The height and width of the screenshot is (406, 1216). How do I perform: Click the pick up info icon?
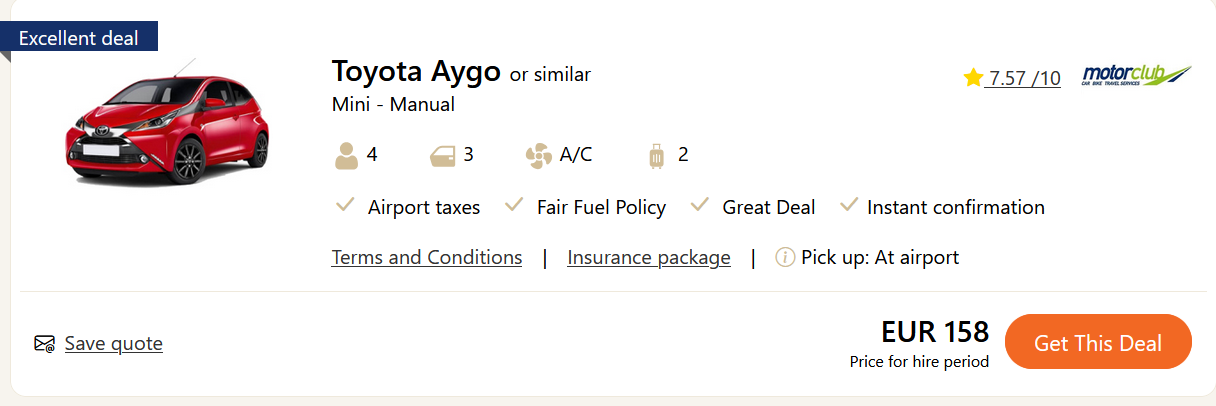click(785, 258)
